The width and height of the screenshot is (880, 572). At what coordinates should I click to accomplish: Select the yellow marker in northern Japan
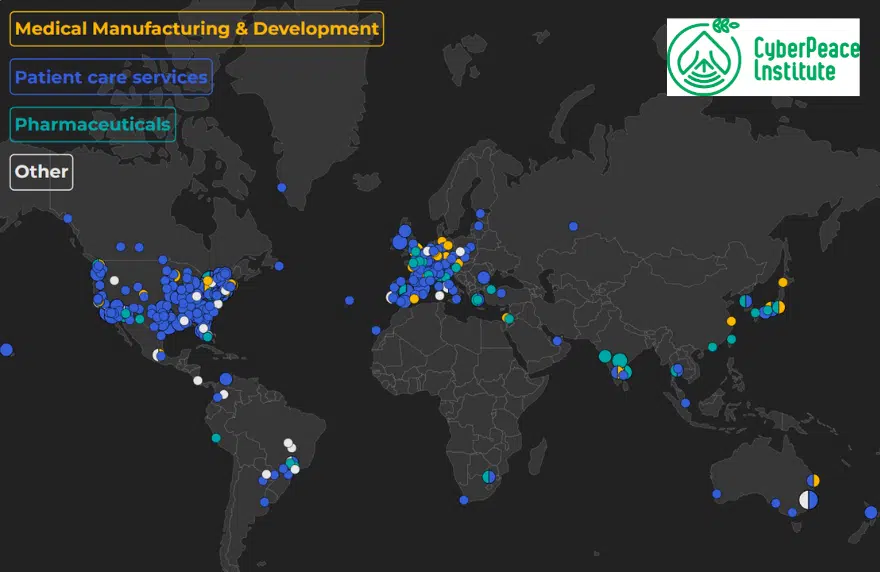pyautogui.click(x=782, y=282)
